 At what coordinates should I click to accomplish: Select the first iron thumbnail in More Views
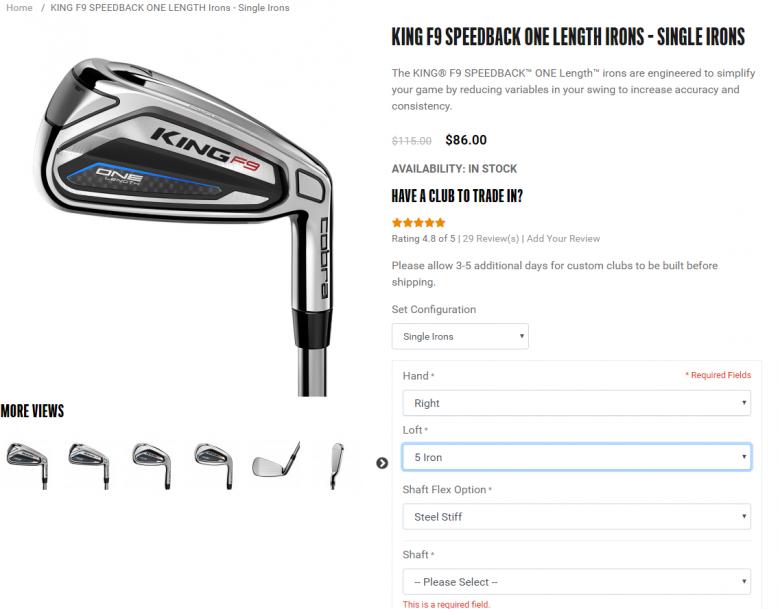[27, 466]
